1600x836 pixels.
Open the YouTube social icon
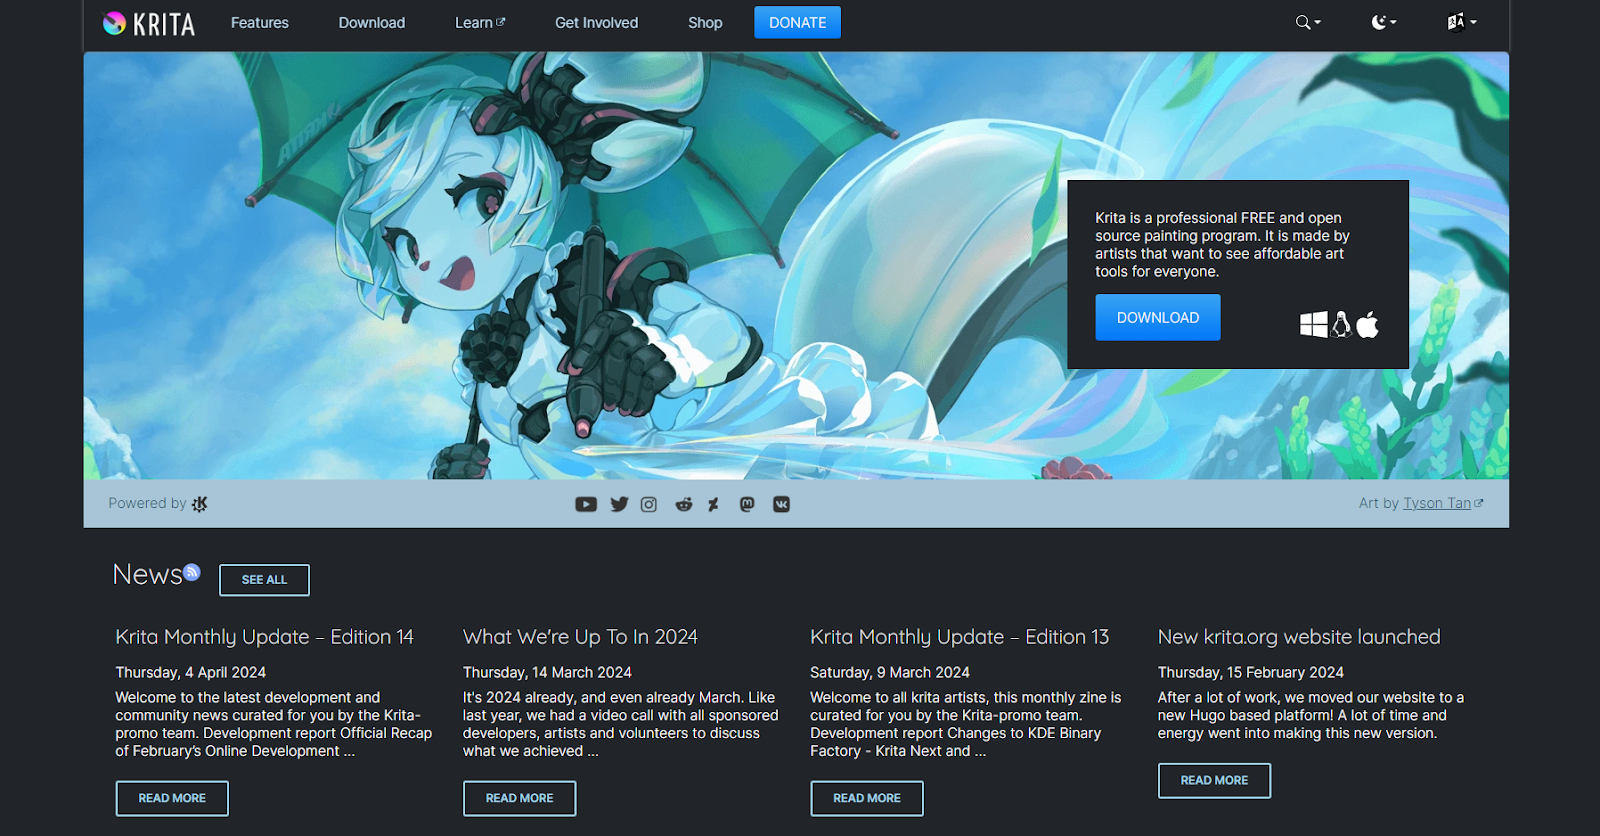pos(586,504)
